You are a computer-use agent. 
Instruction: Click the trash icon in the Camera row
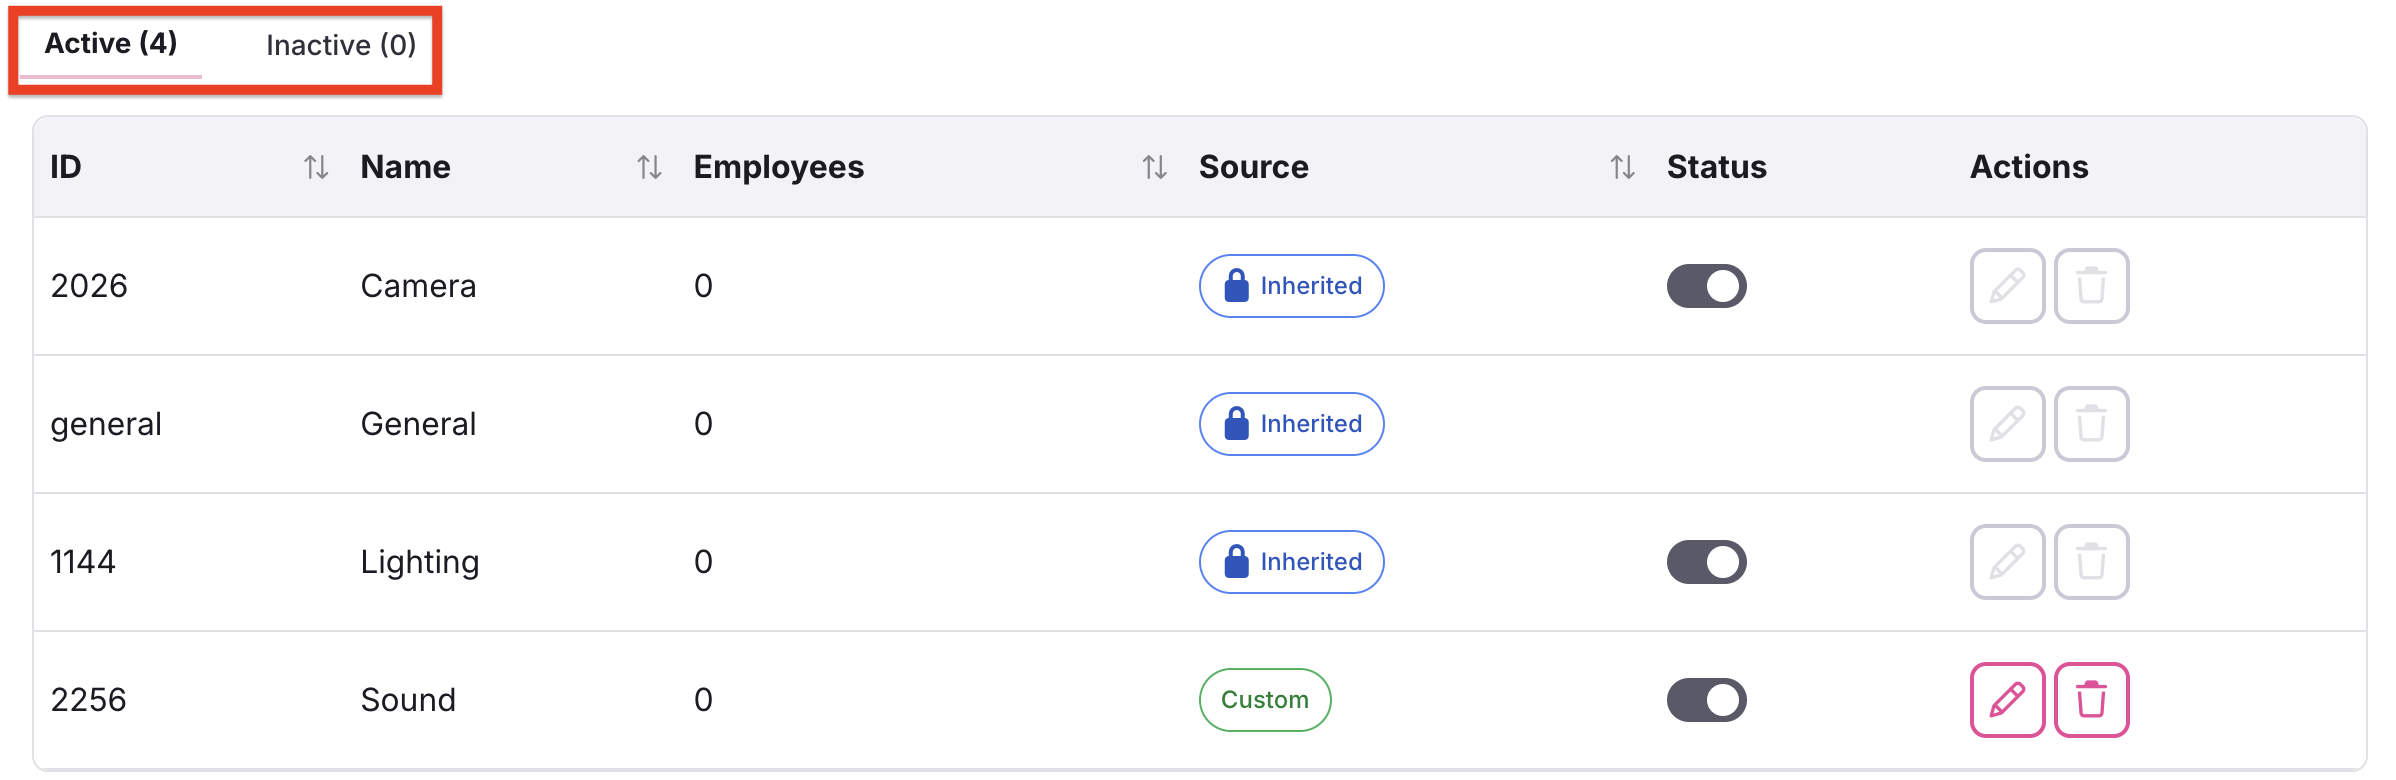(2091, 286)
